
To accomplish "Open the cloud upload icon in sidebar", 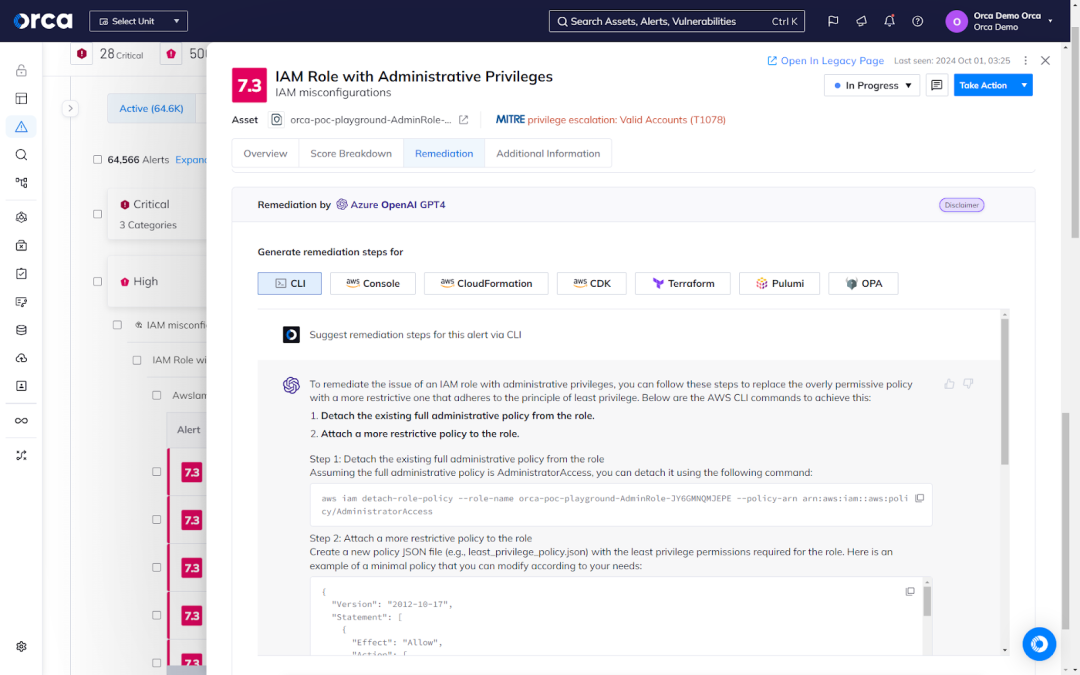I will click(x=21, y=358).
